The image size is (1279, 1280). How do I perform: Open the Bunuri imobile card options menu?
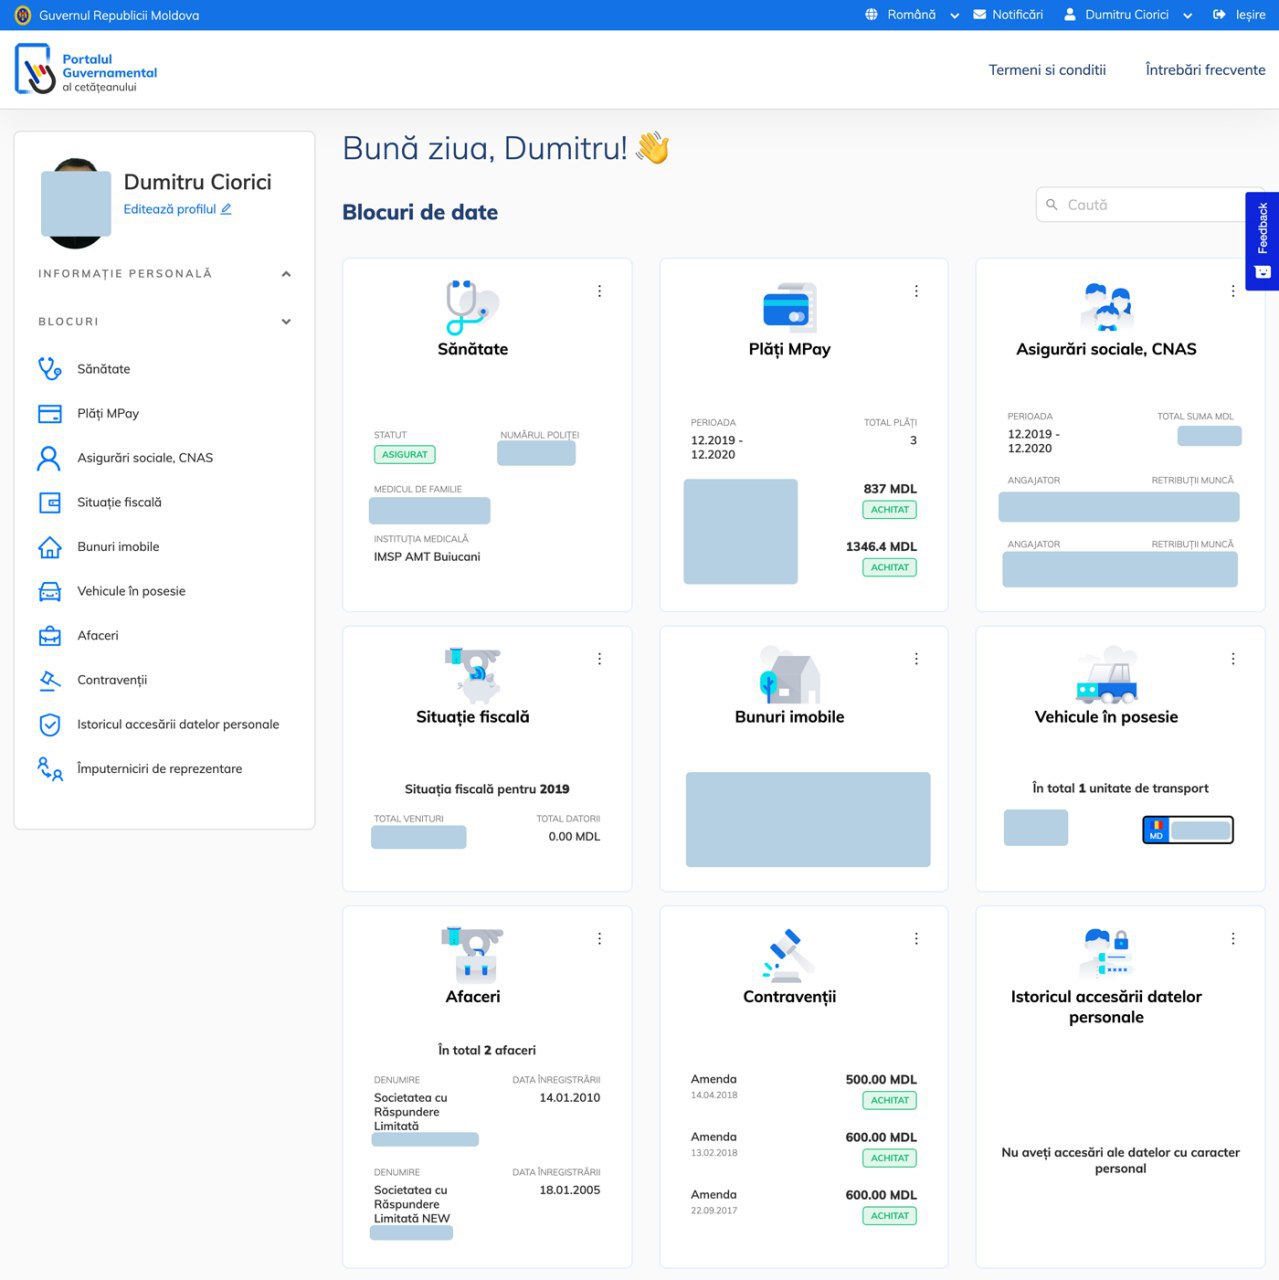click(916, 659)
